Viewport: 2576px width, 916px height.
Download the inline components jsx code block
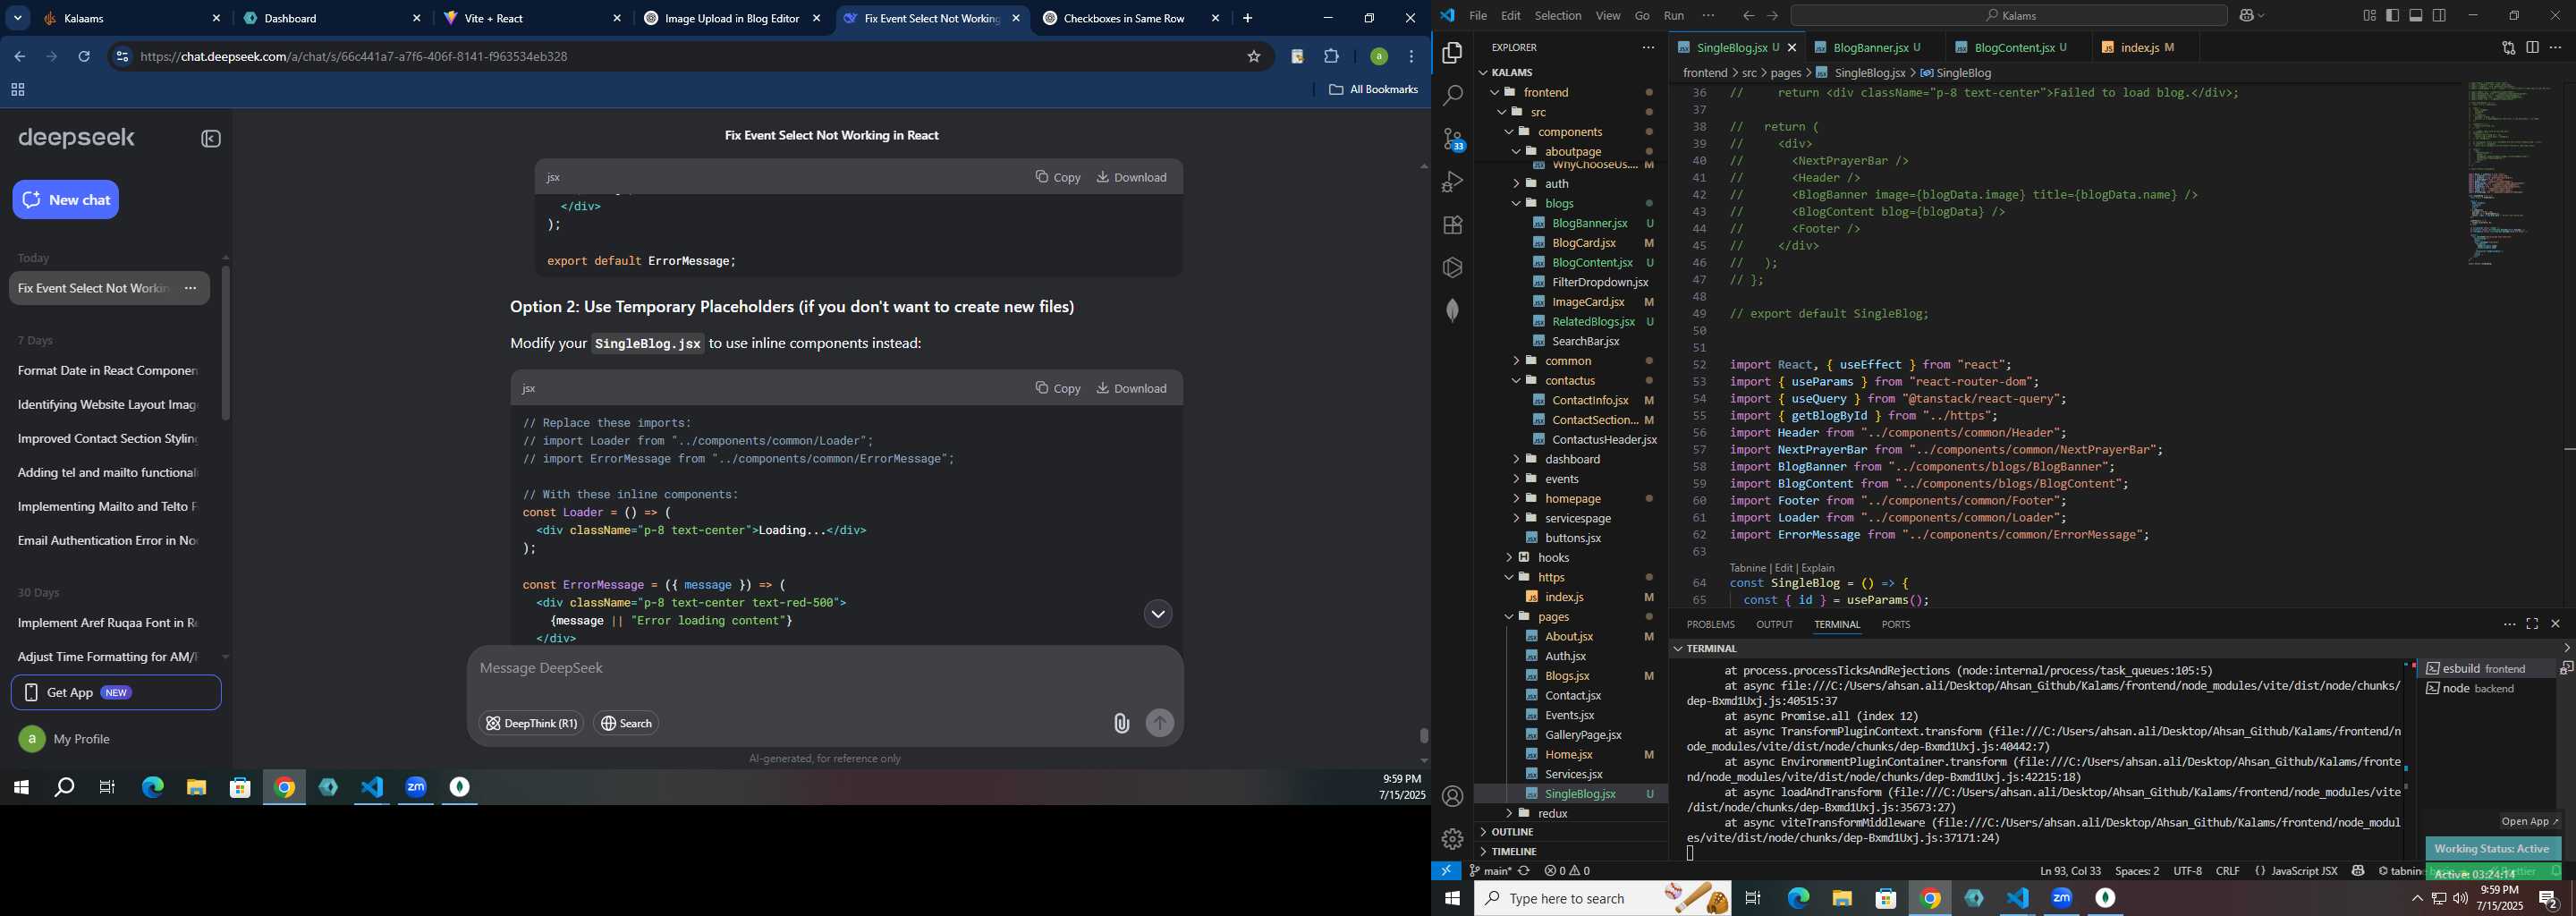click(1132, 388)
